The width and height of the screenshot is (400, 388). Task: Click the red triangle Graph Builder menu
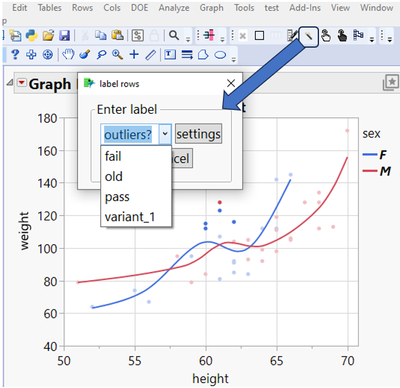tap(22, 82)
